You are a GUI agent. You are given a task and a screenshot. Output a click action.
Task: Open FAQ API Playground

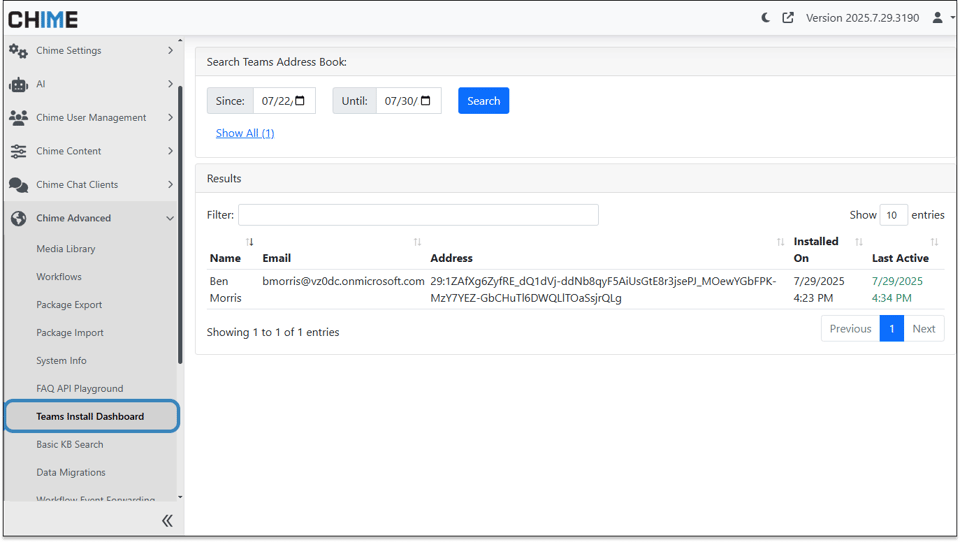(80, 388)
